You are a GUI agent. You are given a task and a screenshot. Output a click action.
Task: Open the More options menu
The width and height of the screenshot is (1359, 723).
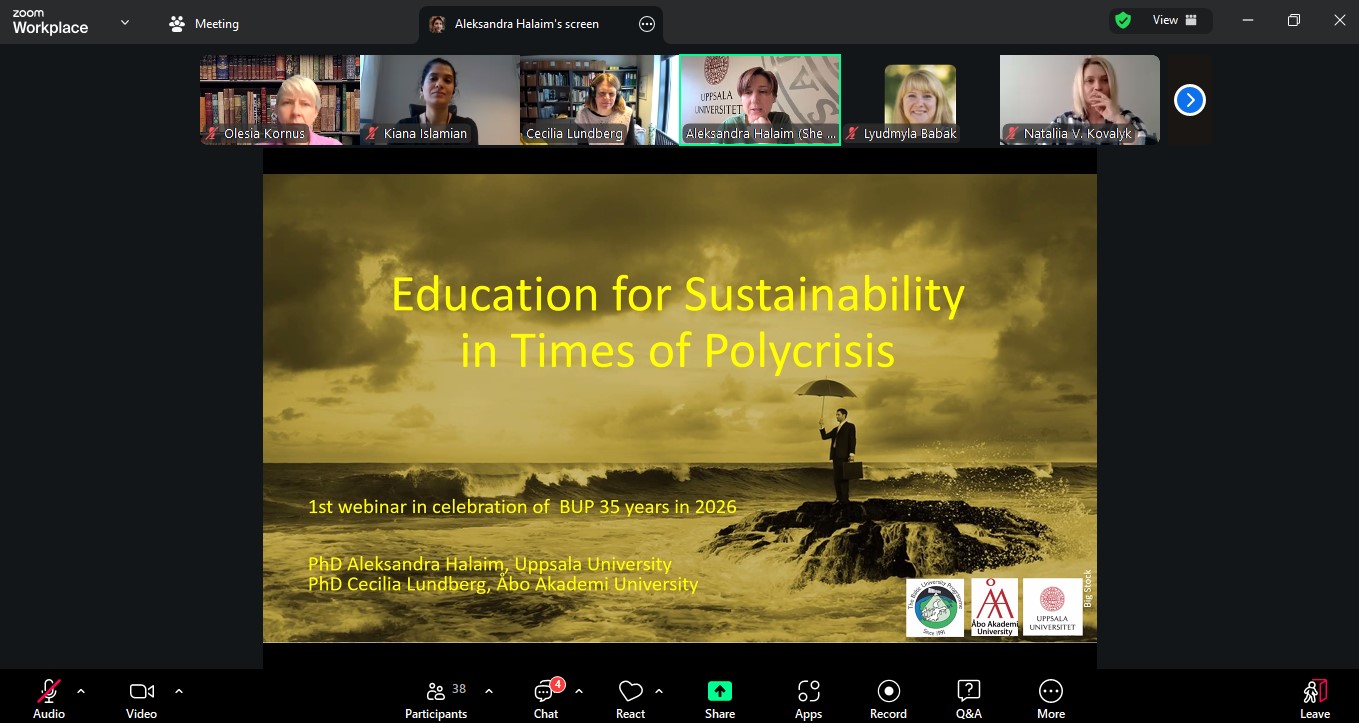pos(1050,698)
